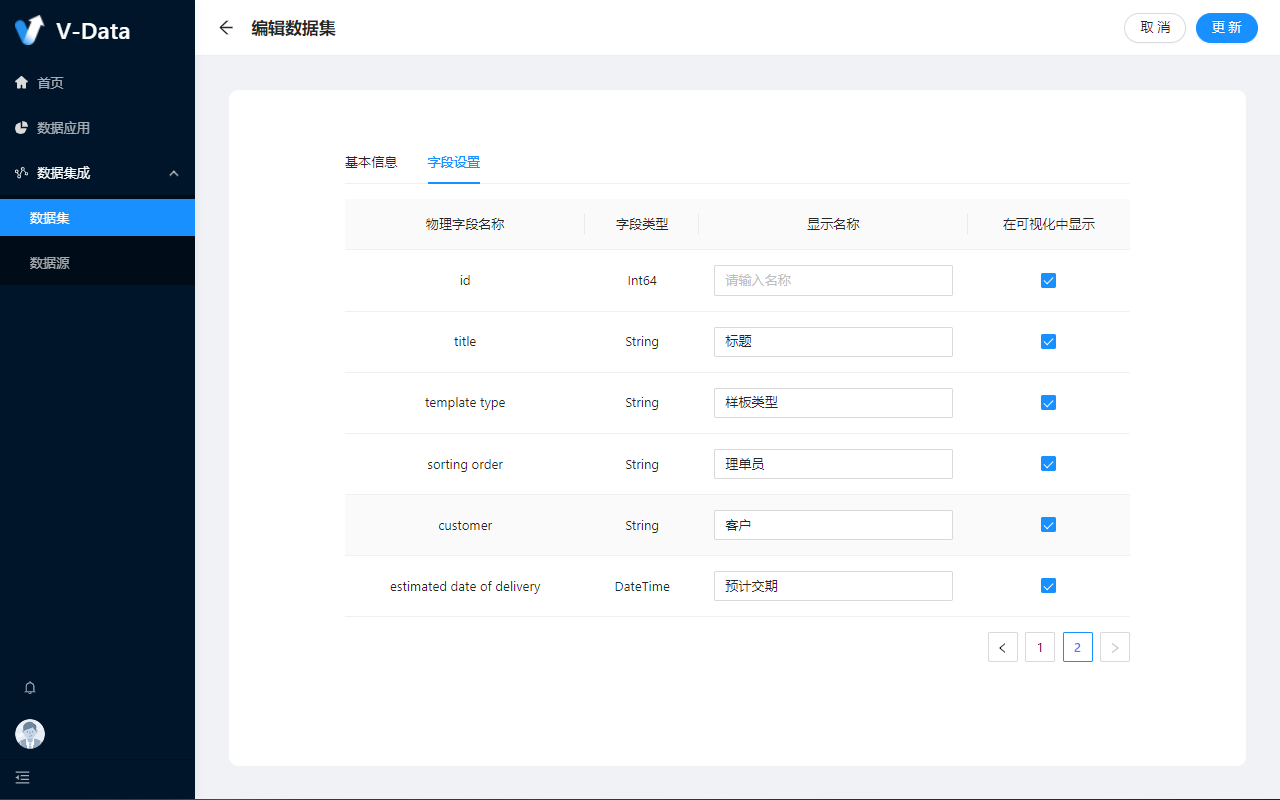Go back using the arrow beside 编辑数据集
The height and width of the screenshot is (800, 1280).
pos(226,28)
